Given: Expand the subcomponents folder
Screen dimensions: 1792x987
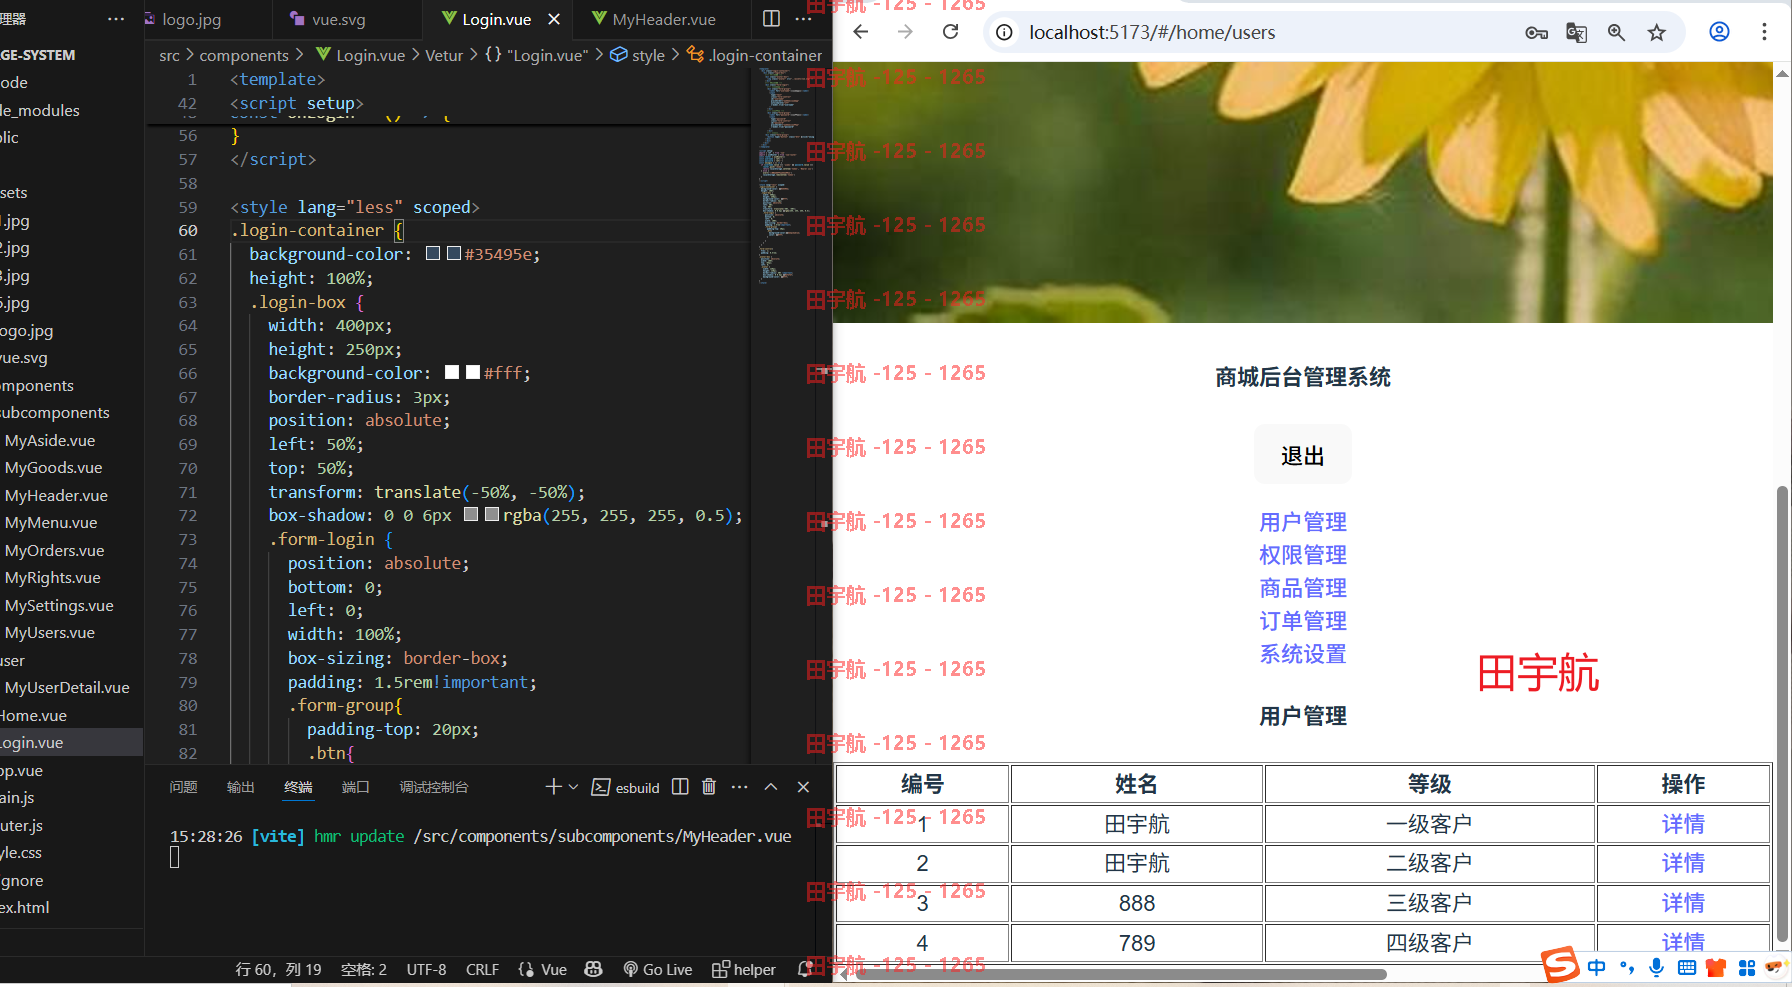Looking at the screenshot, I should 55,412.
